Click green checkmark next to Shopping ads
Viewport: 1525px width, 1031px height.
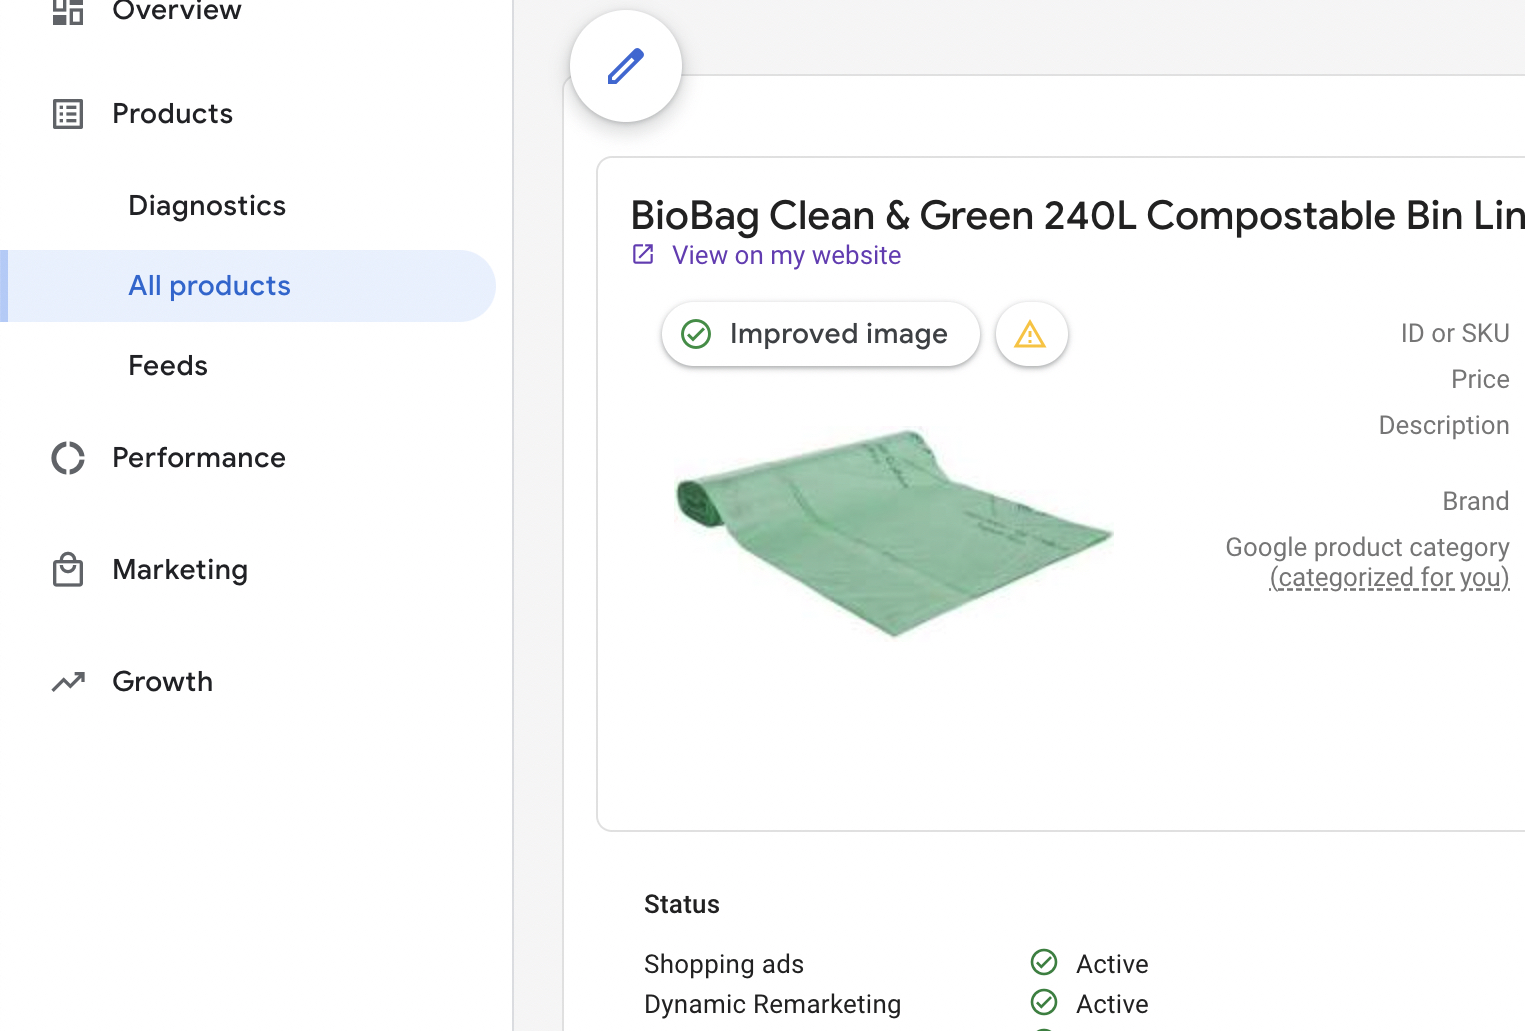tap(1044, 962)
